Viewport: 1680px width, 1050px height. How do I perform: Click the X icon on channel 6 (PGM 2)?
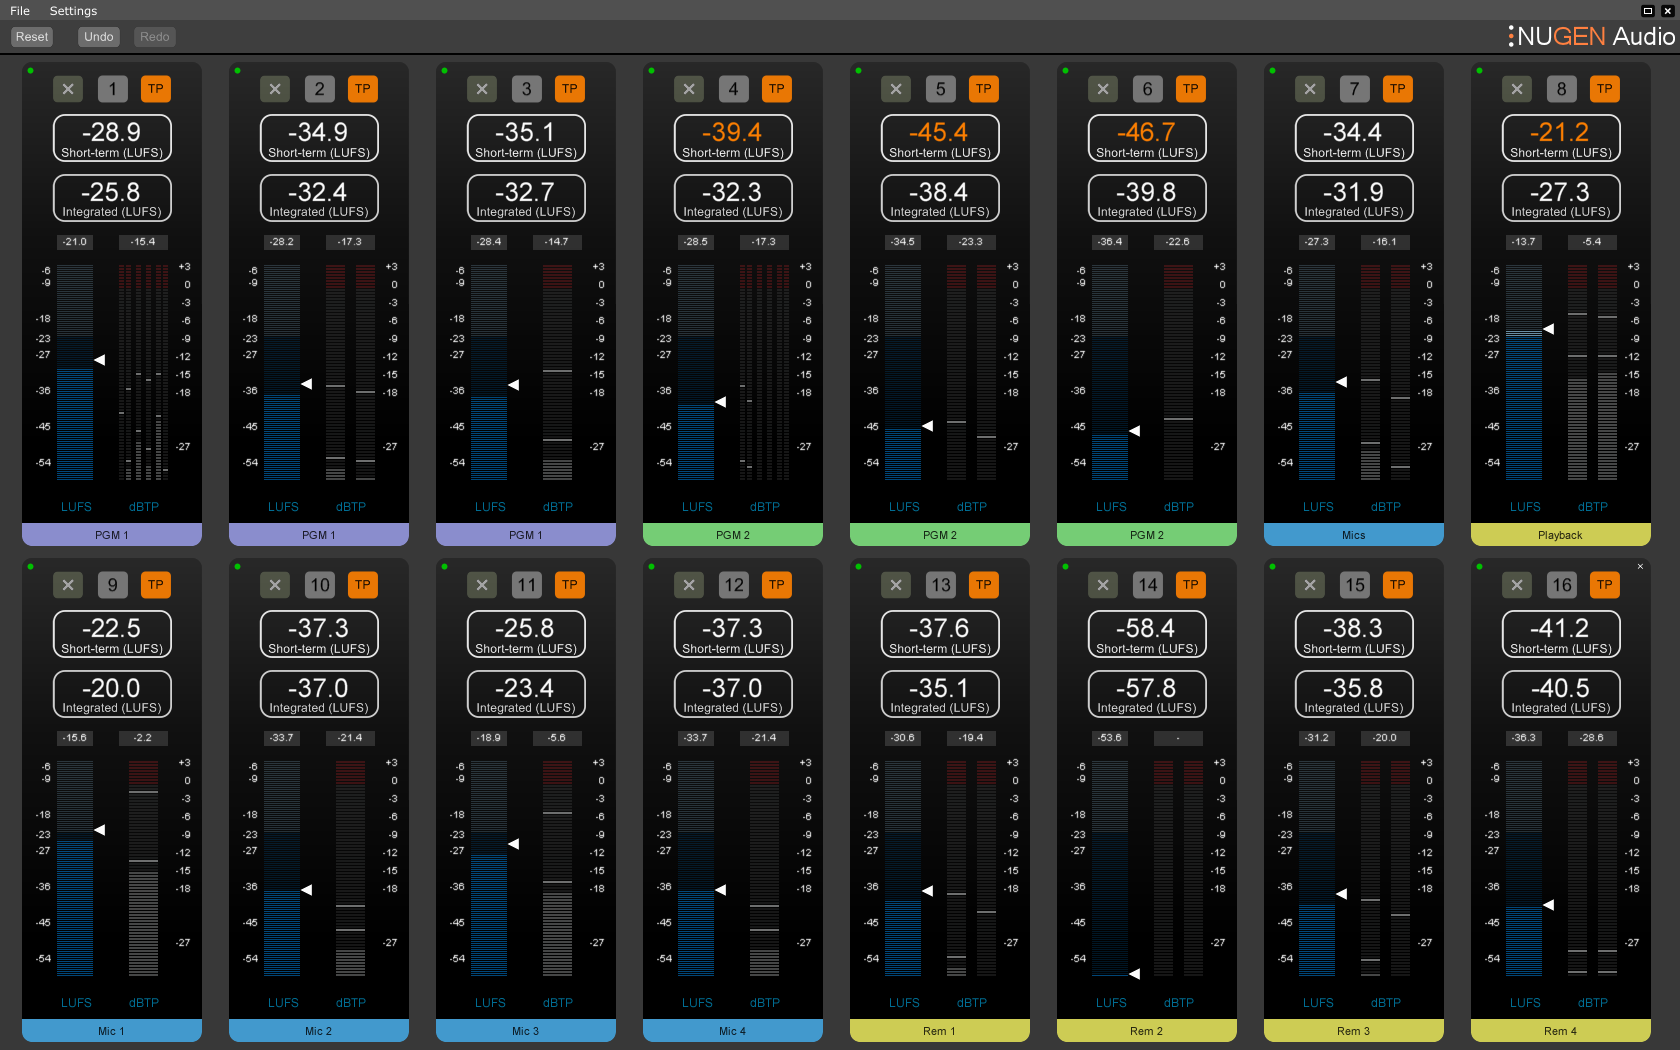pyautogui.click(x=1102, y=88)
